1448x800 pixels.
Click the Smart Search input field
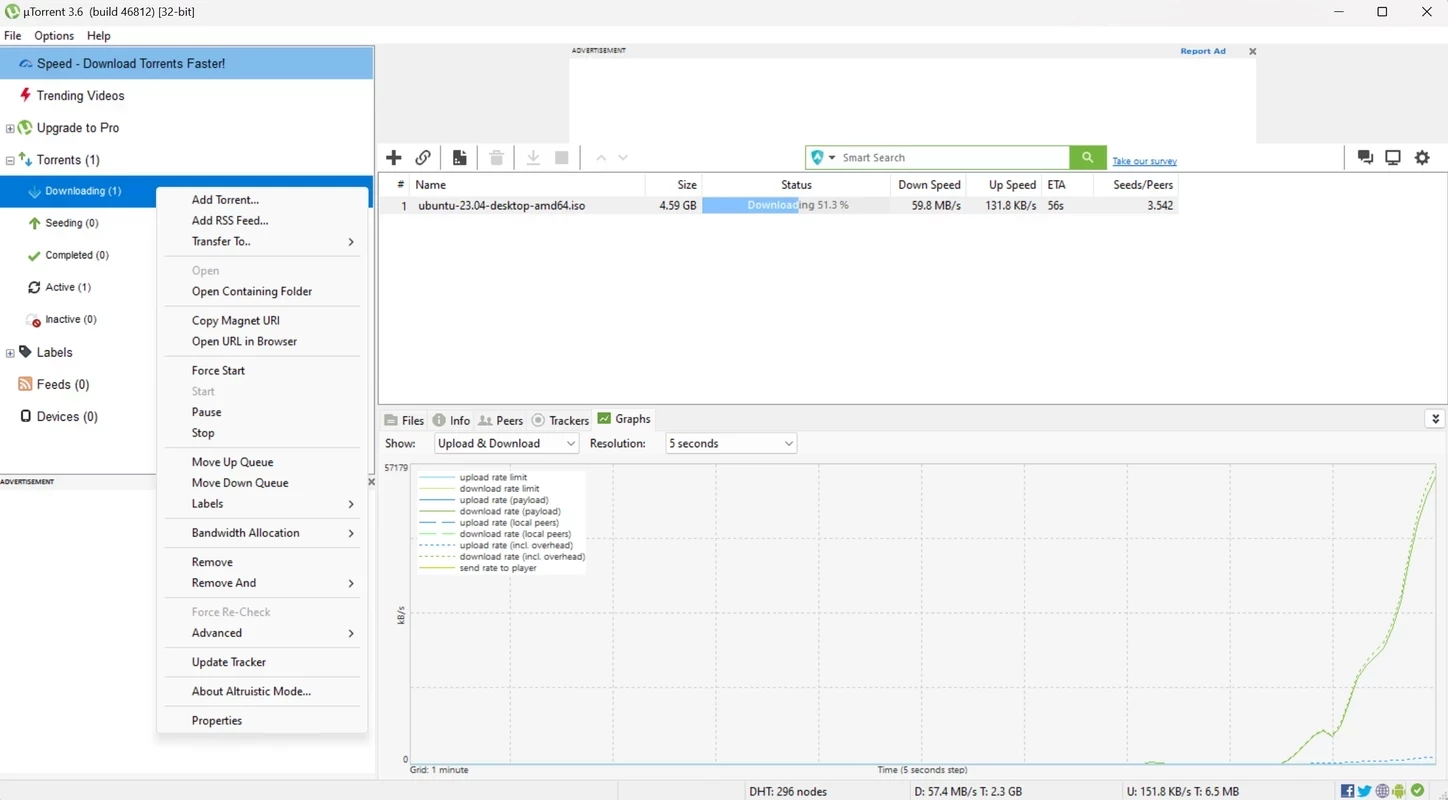[x=950, y=158]
